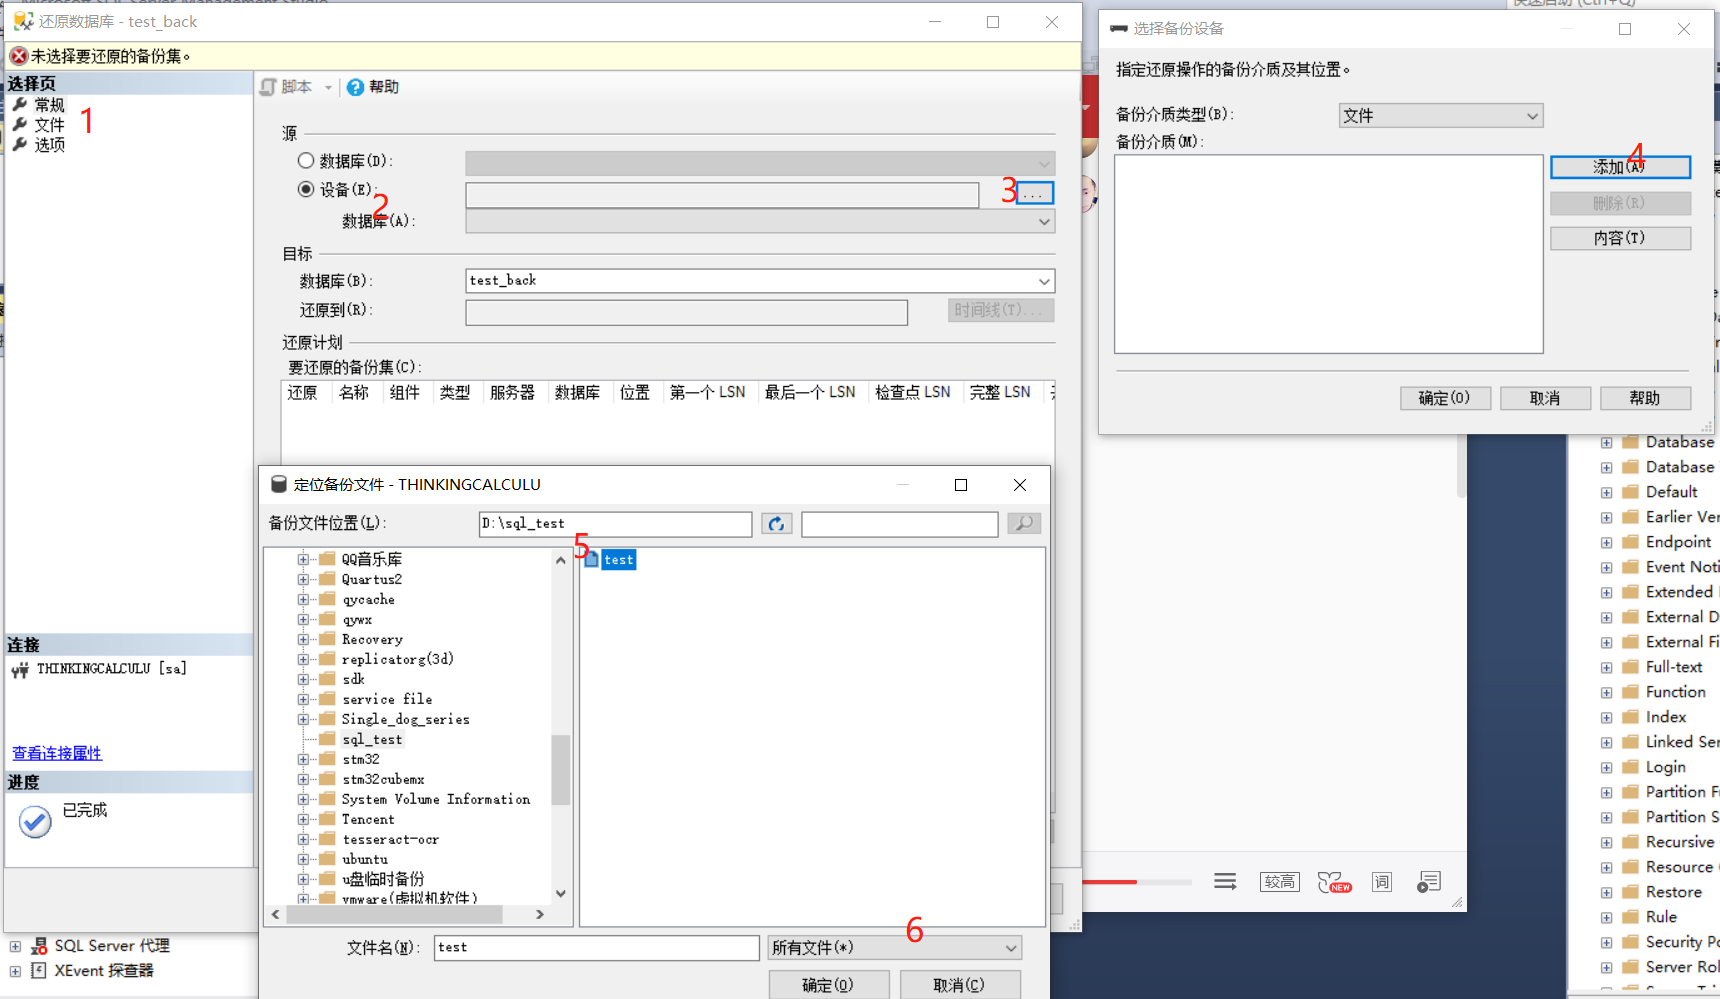Click the 文件名(N) input field

tap(597, 948)
